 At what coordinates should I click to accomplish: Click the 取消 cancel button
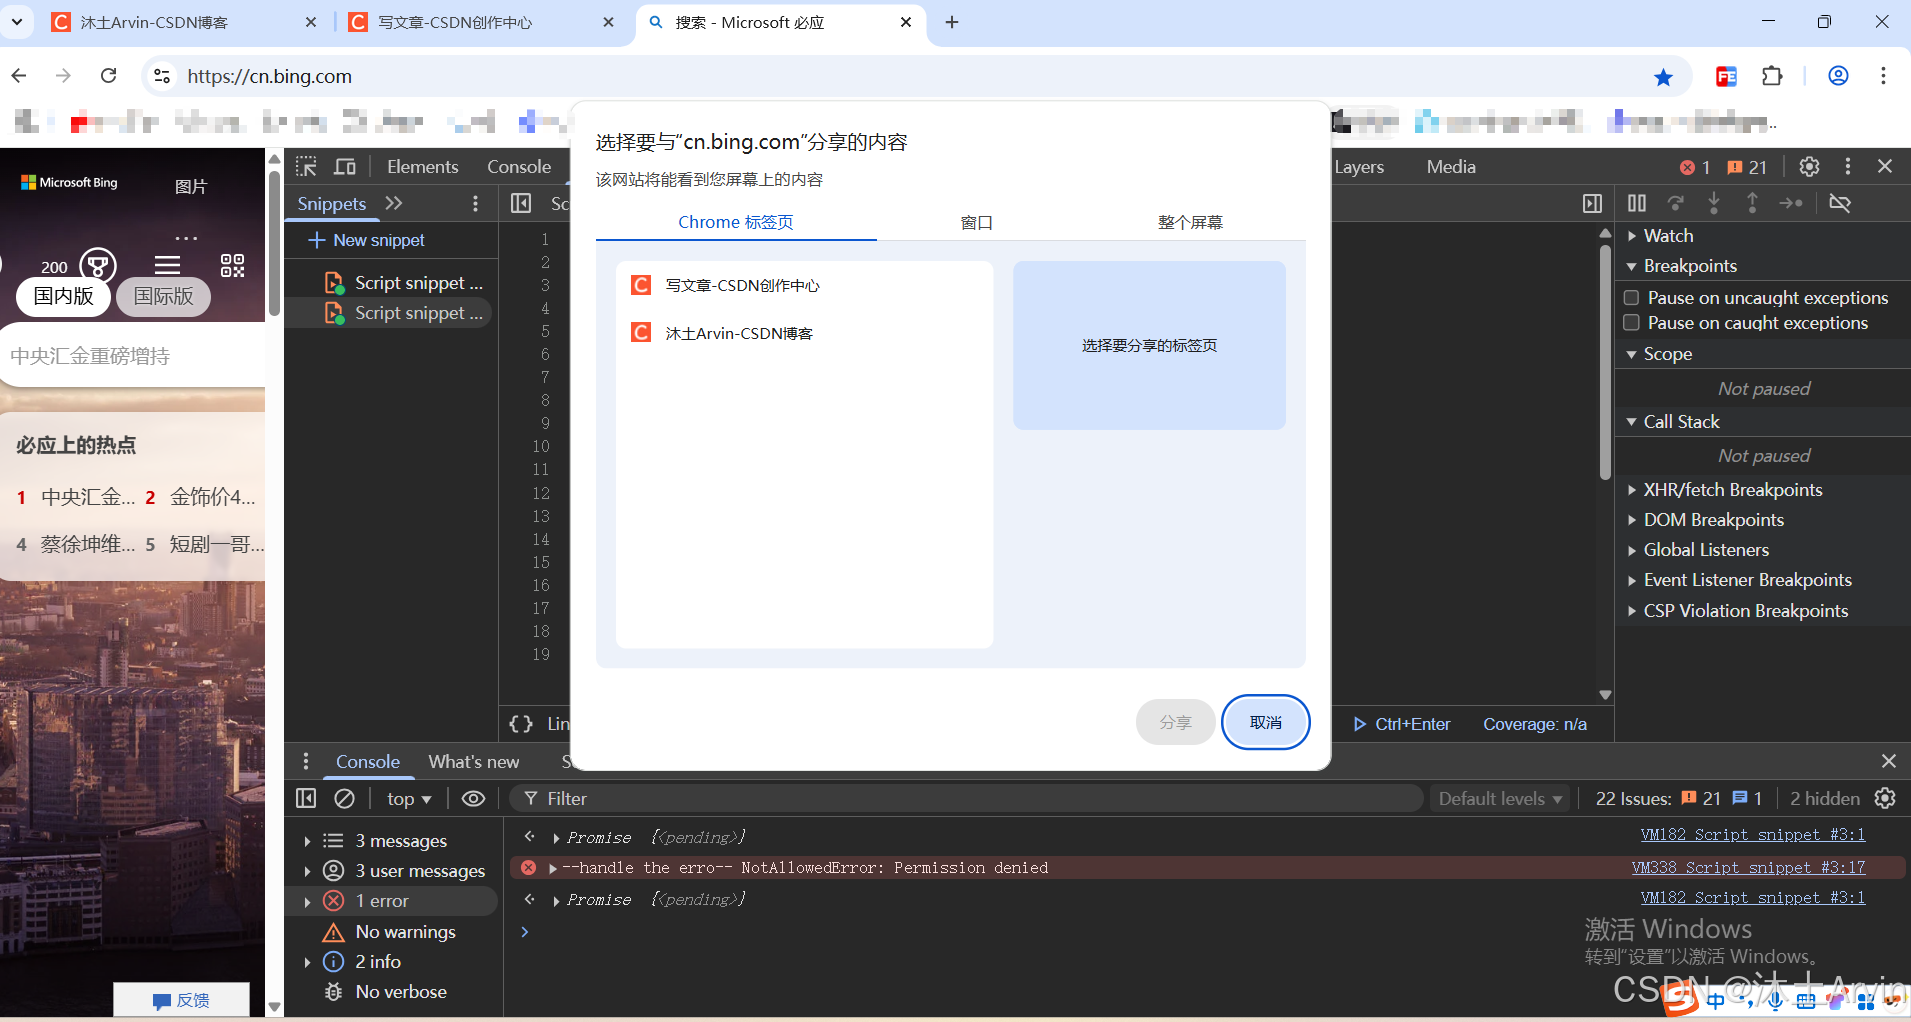(x=1265, y=722)
